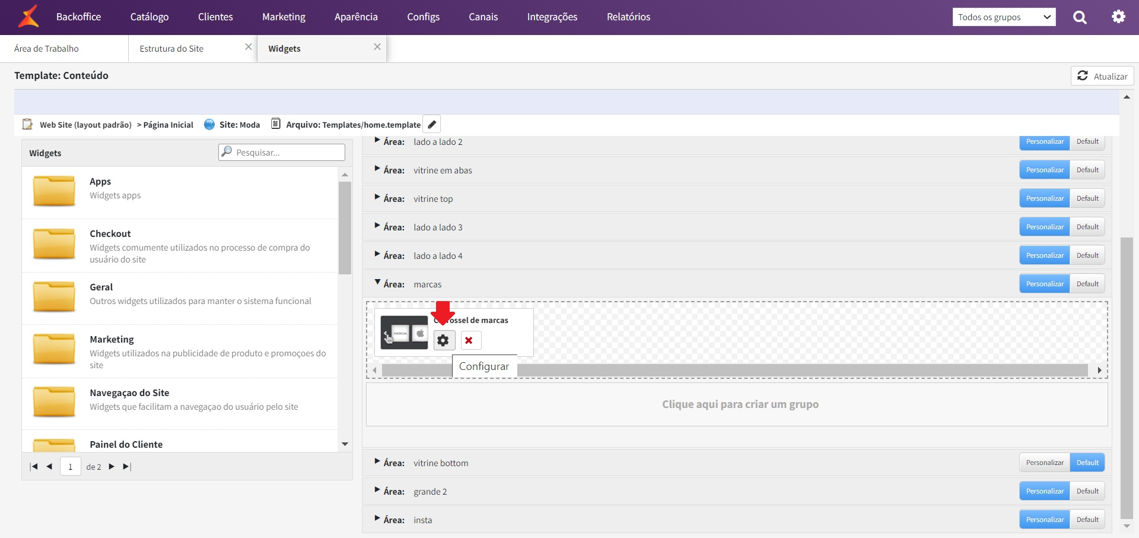
Task: Set marcas area to Default
Action: pos(1087,284)
